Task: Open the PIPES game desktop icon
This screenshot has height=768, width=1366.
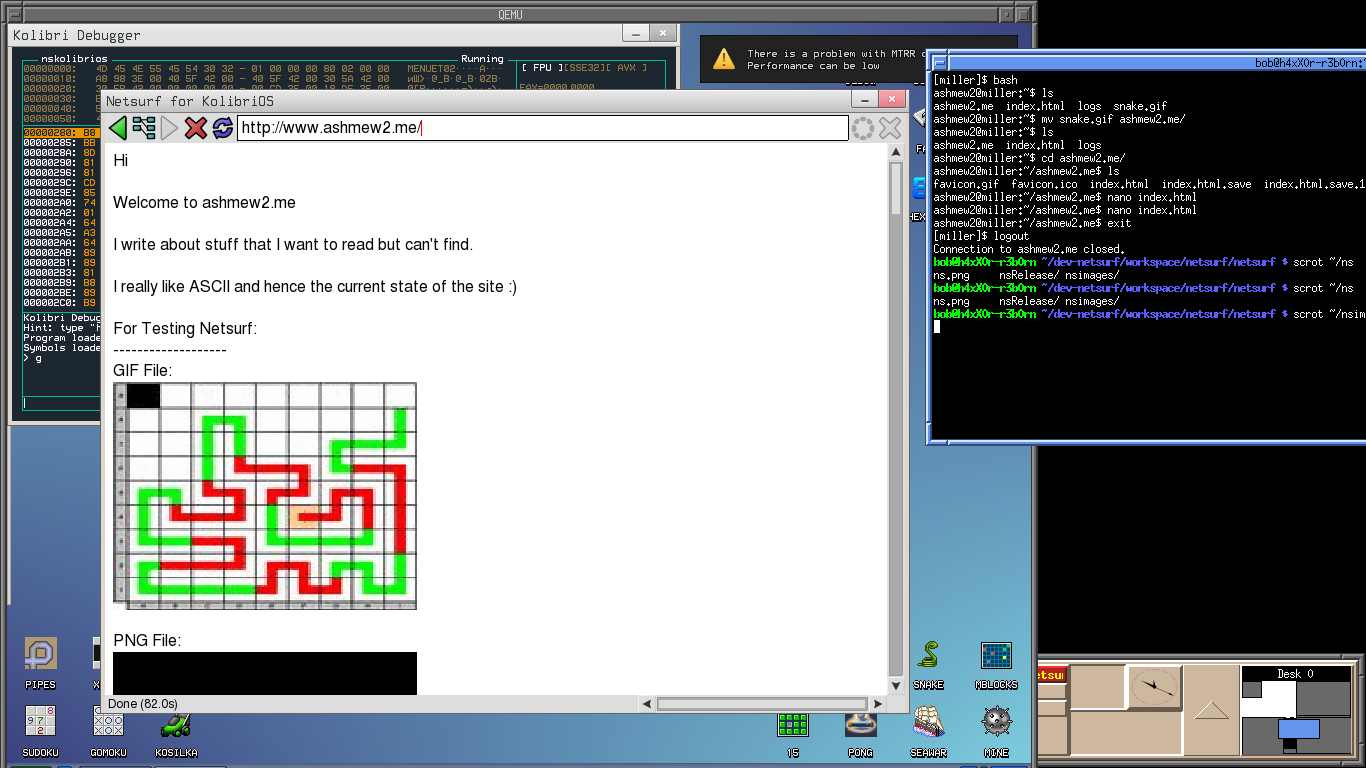Action: (40, 663)
